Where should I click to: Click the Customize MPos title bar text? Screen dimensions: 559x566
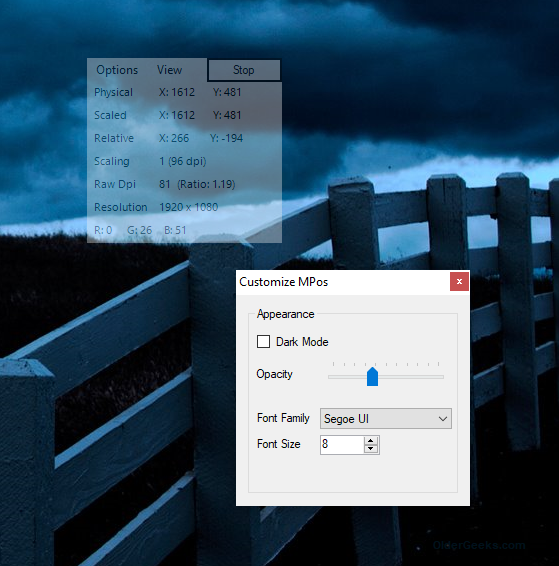tap(283, 282)
